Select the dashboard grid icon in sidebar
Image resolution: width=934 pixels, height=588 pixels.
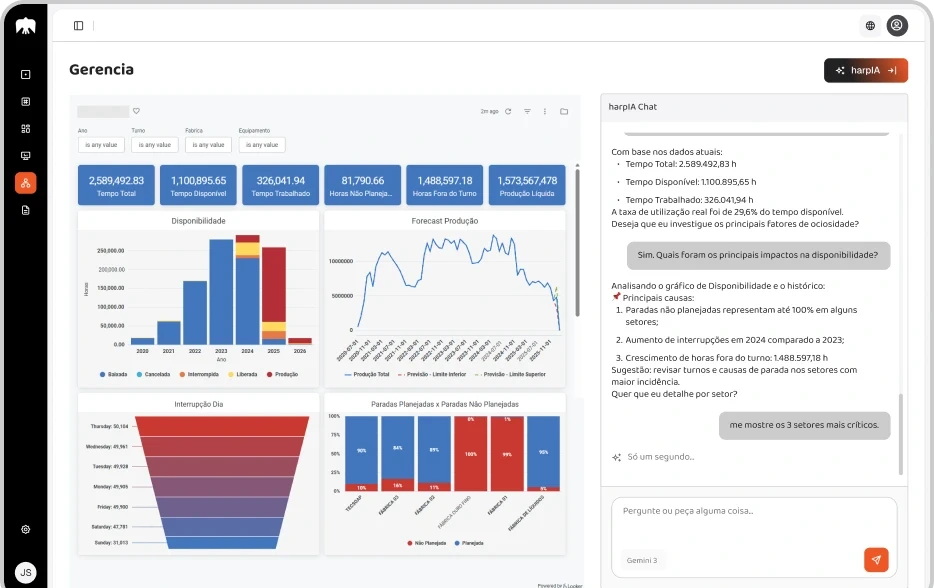[x=25, y=128]
